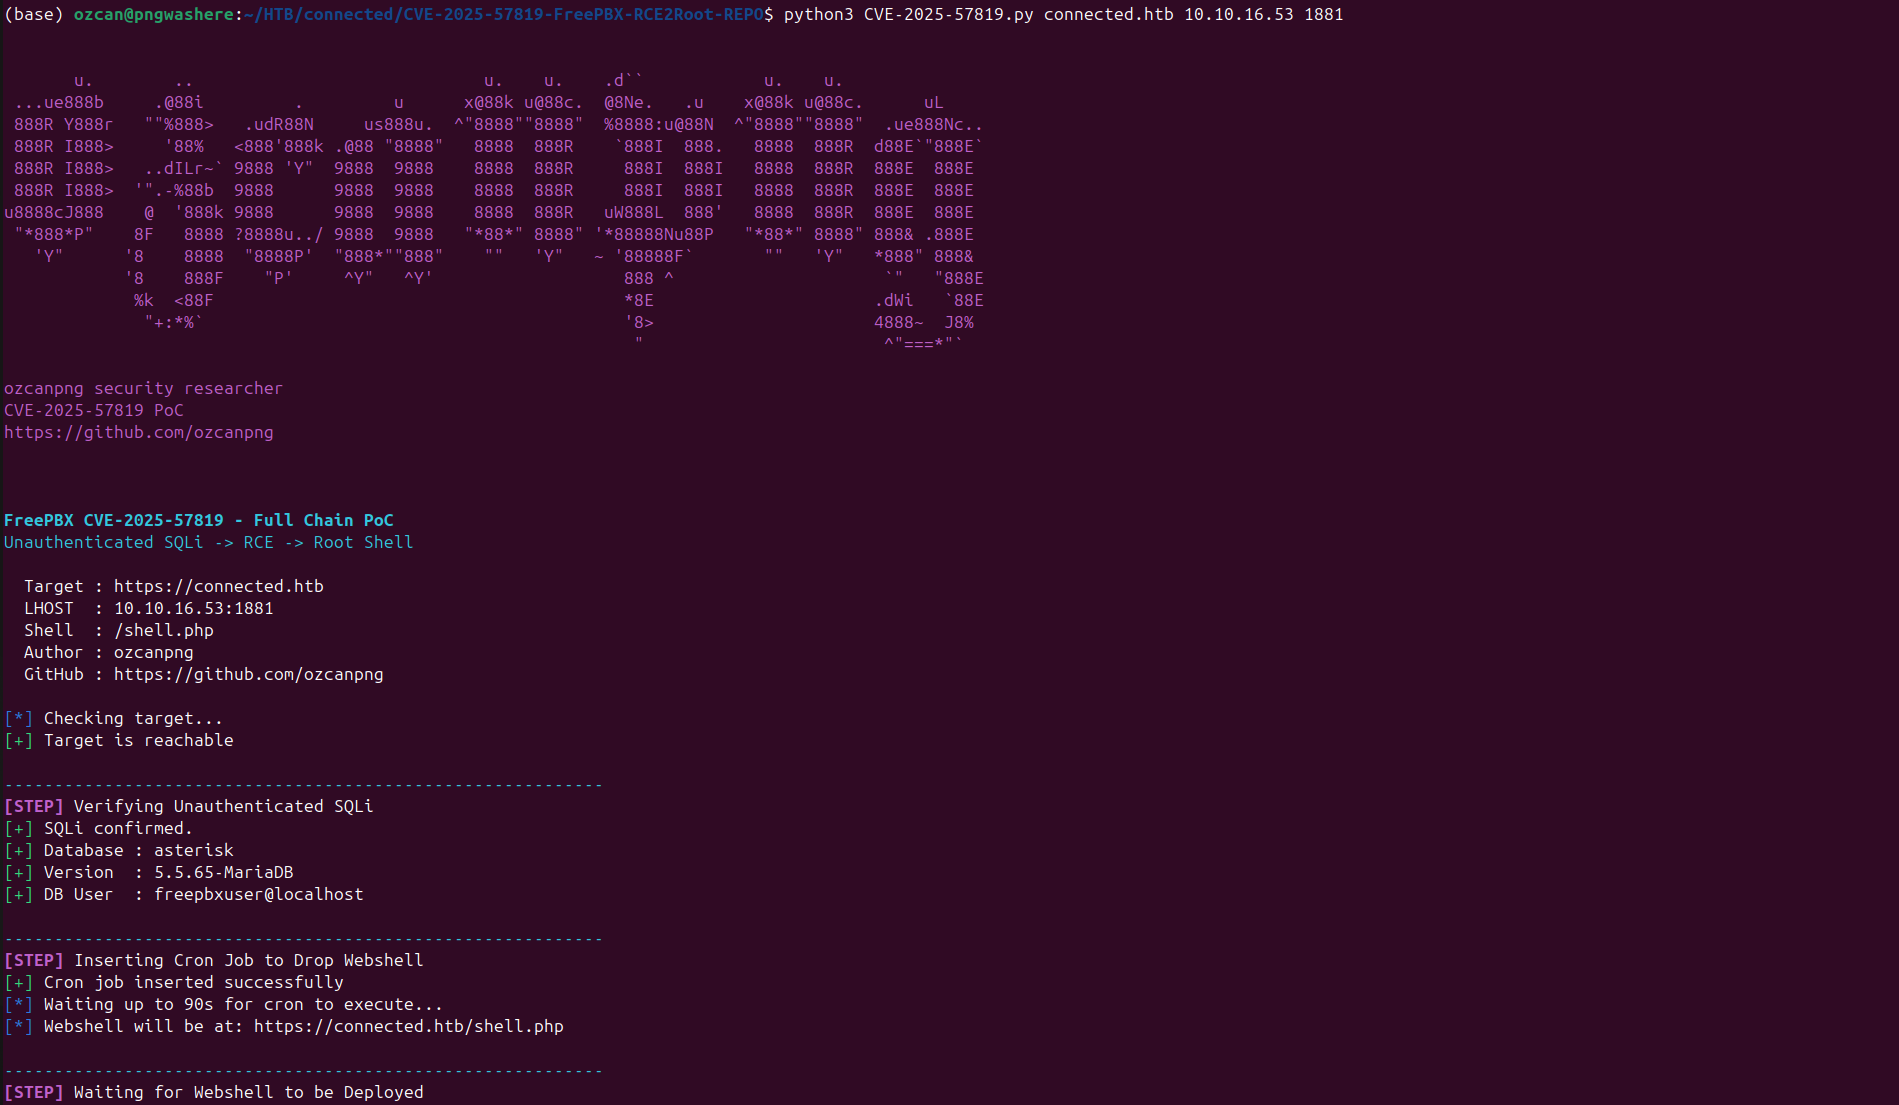Image resolution: width=1899 pixels, height=1105 pixels.
Task: Click 'Cron job inserted successfully' line
Action: [x=174, y=982]
